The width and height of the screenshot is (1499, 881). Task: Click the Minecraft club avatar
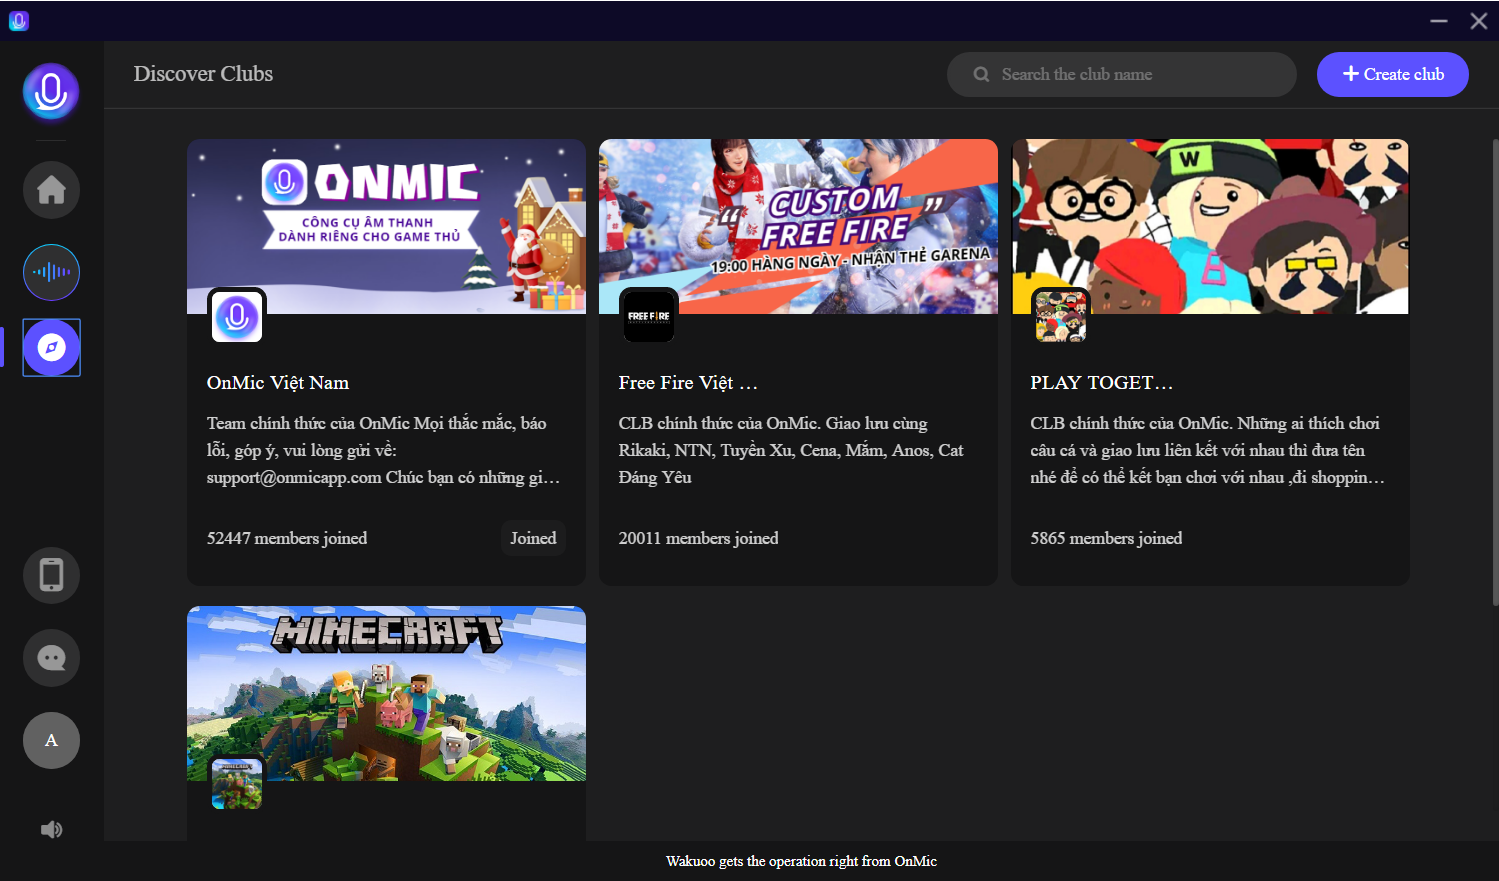(x=237, y=783)
